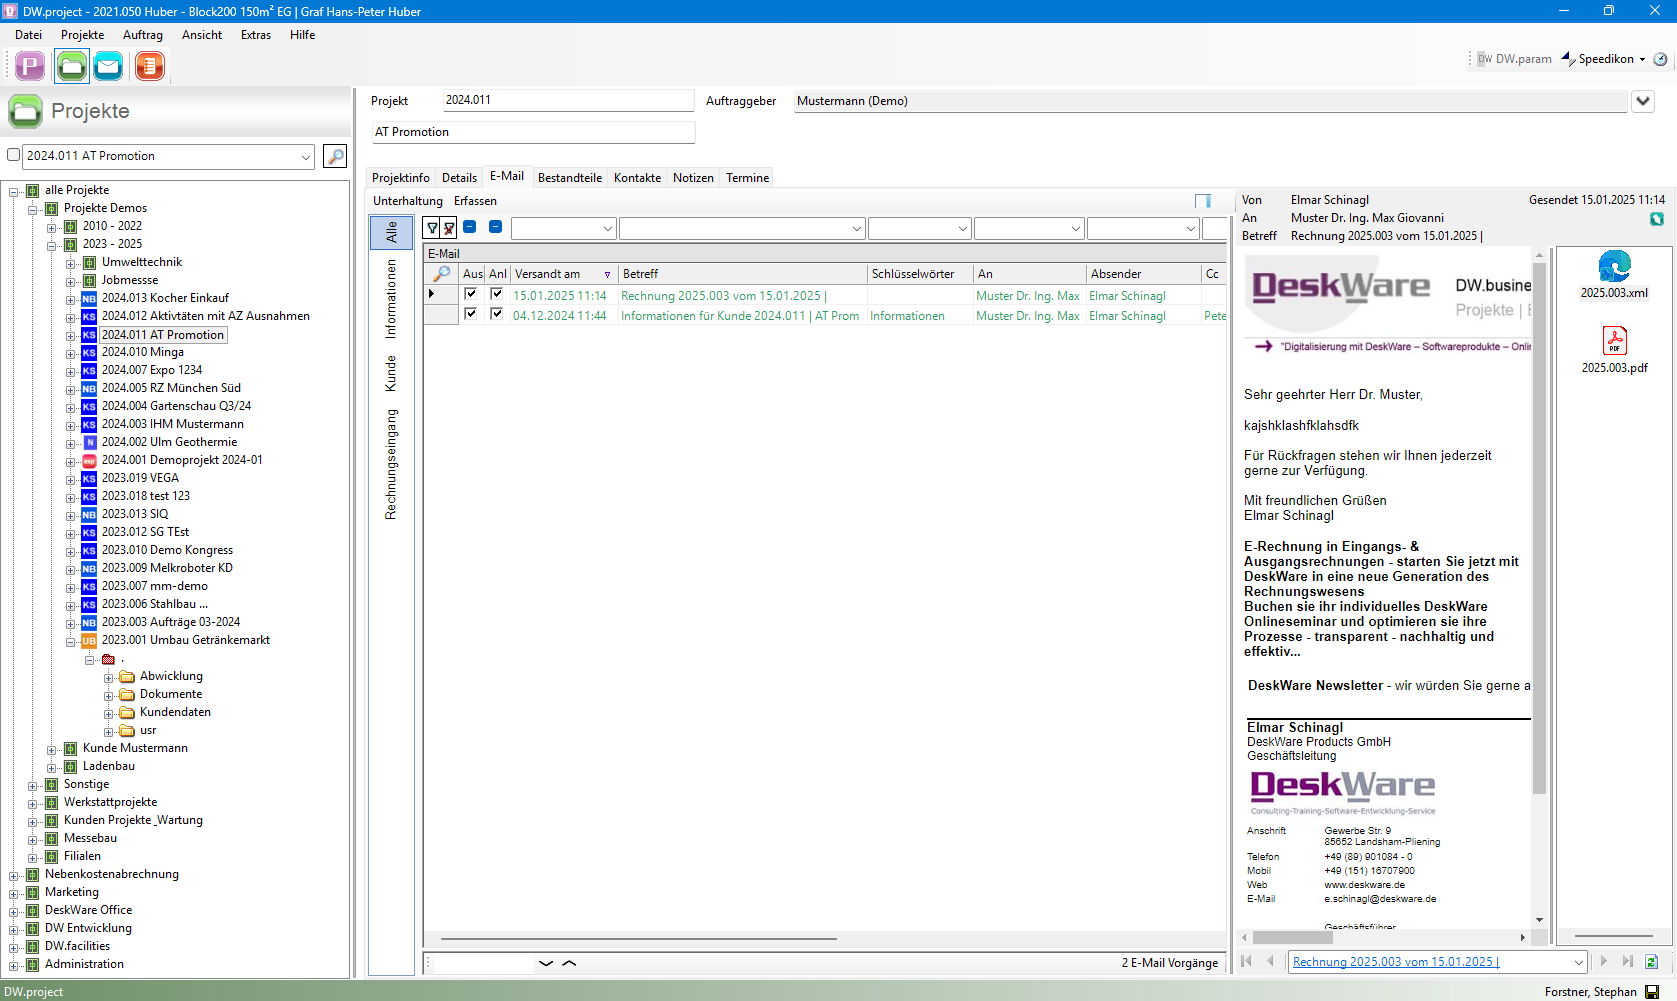Switch to Termine tab
This screenshot has width=1677, height=1001.
(748, 178)
